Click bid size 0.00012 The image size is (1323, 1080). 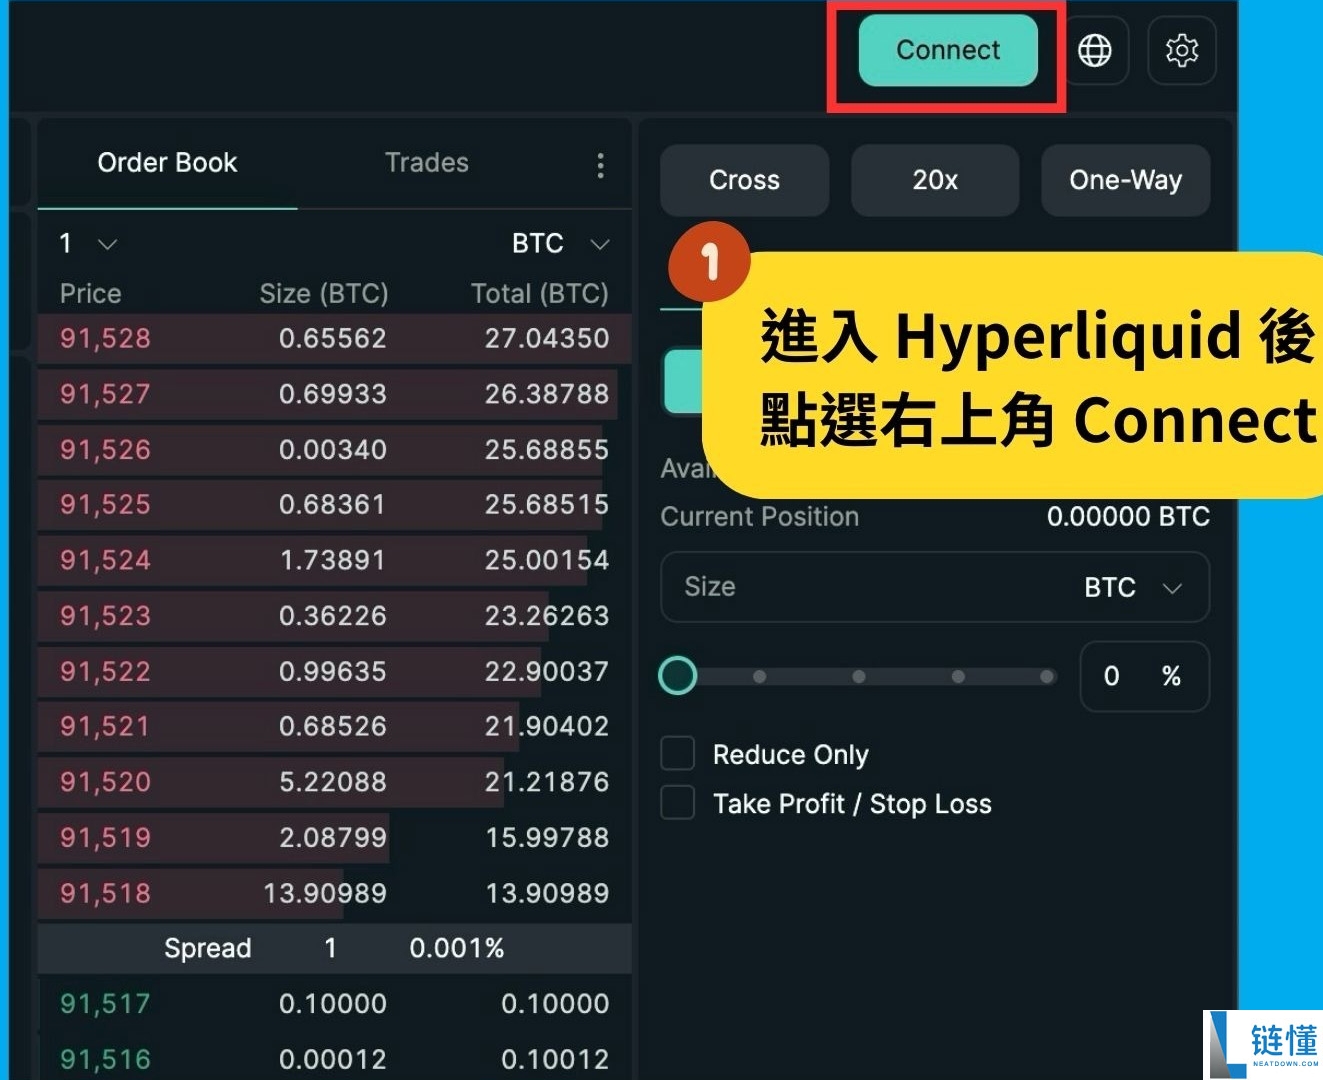click(x=333, y=1059)
